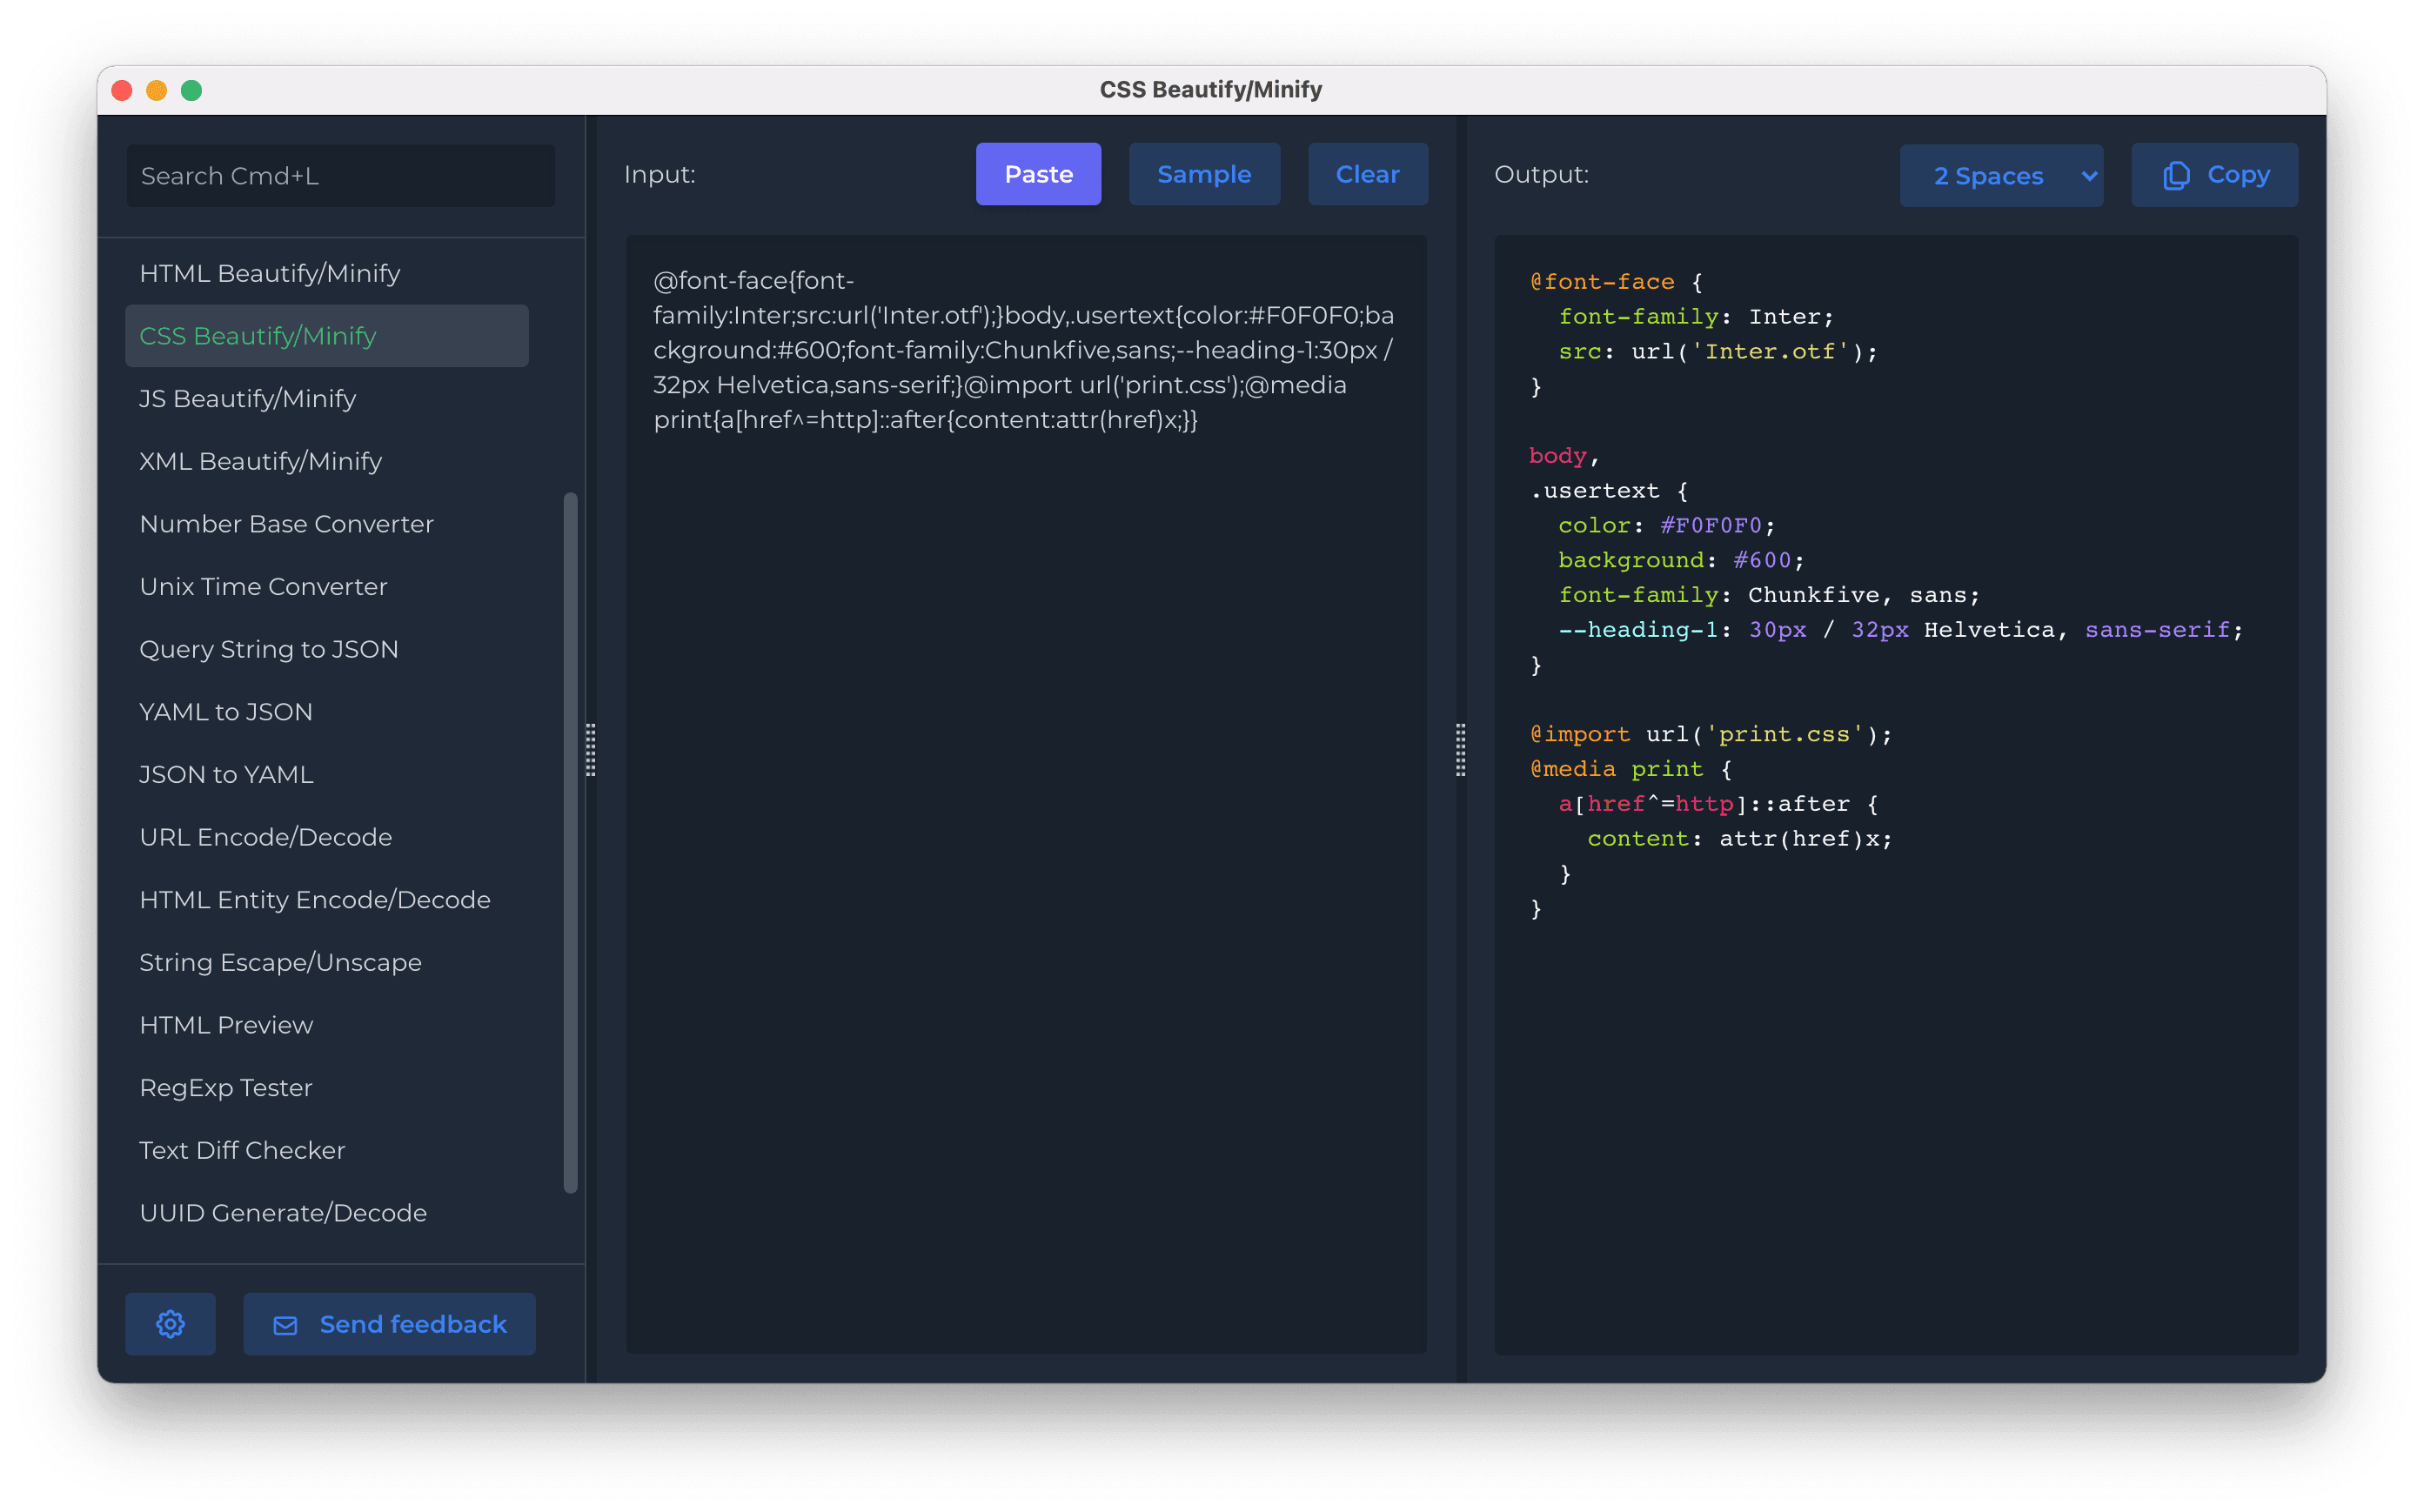Viewport: 2424px width, 1512px height.
Task: Switch to JS Beautify/Minify
Action: click(247, 398)
